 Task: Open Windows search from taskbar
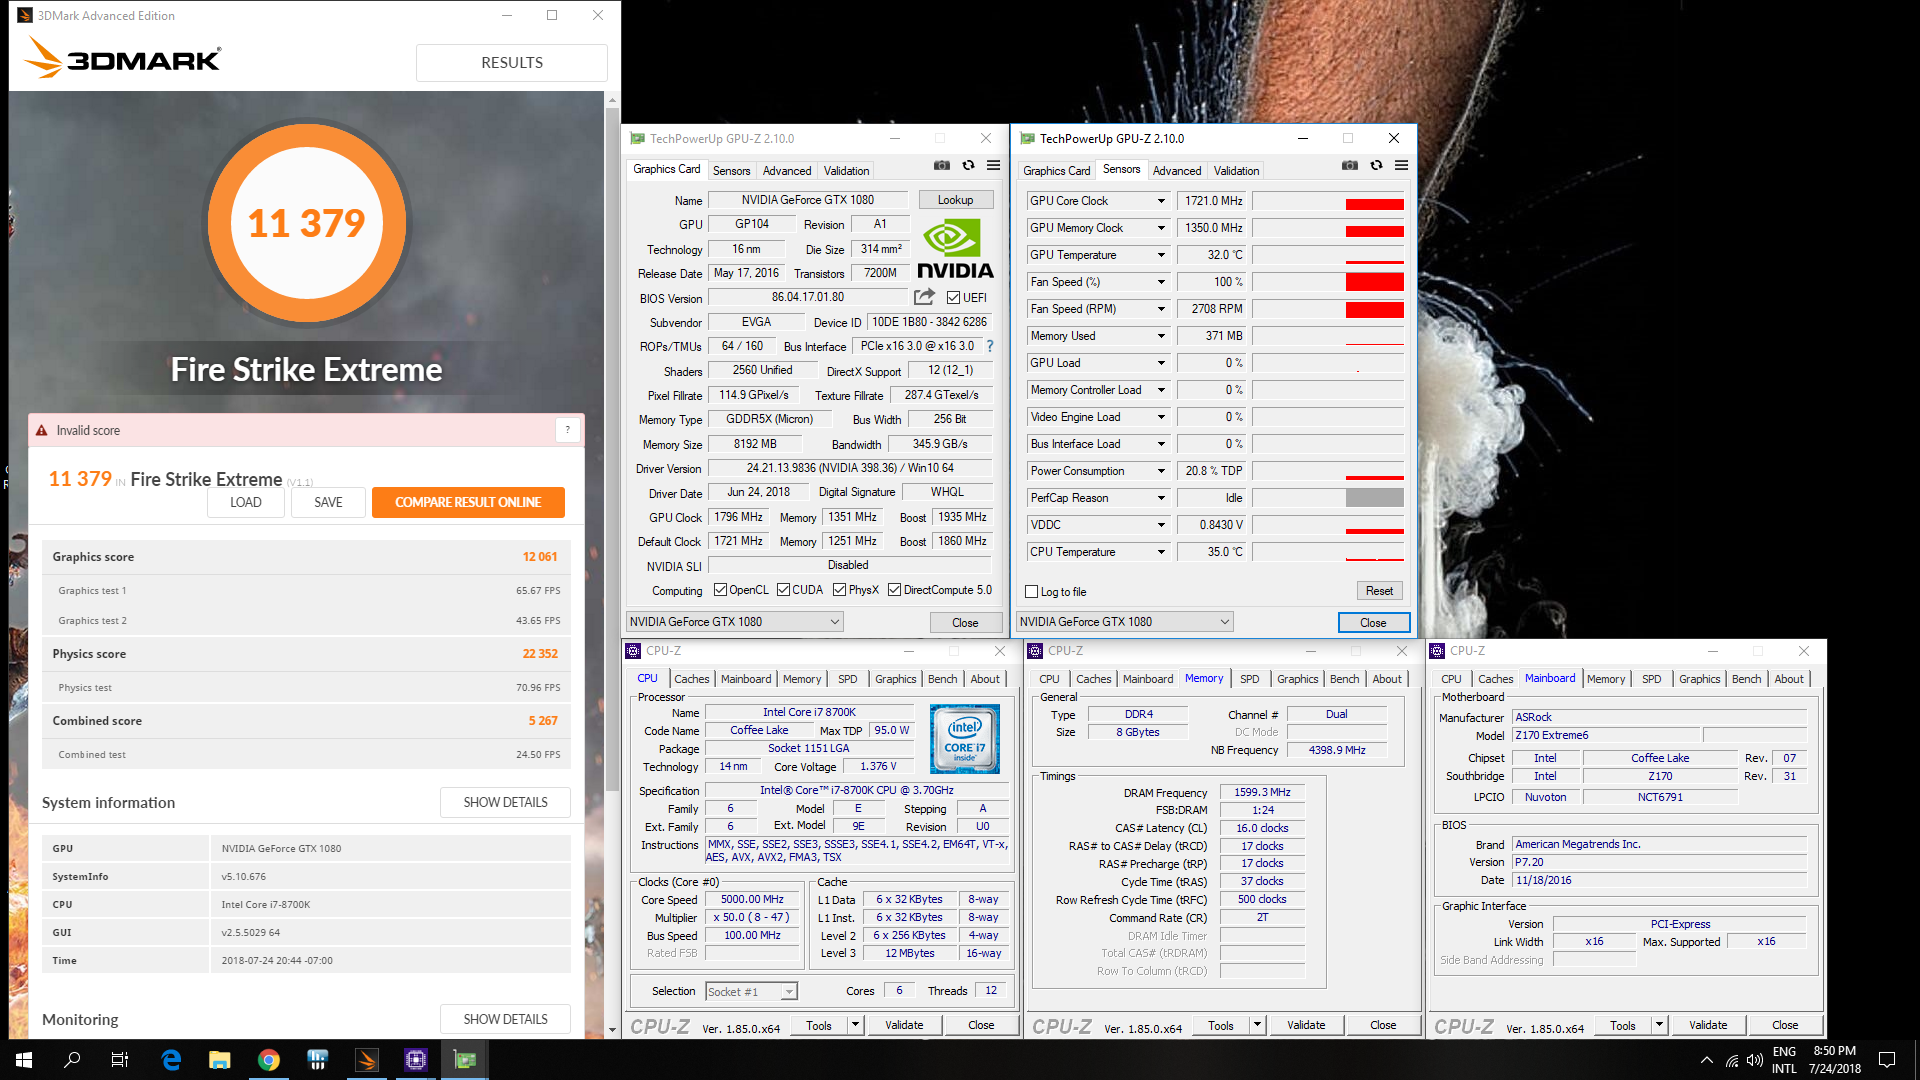72,1060
